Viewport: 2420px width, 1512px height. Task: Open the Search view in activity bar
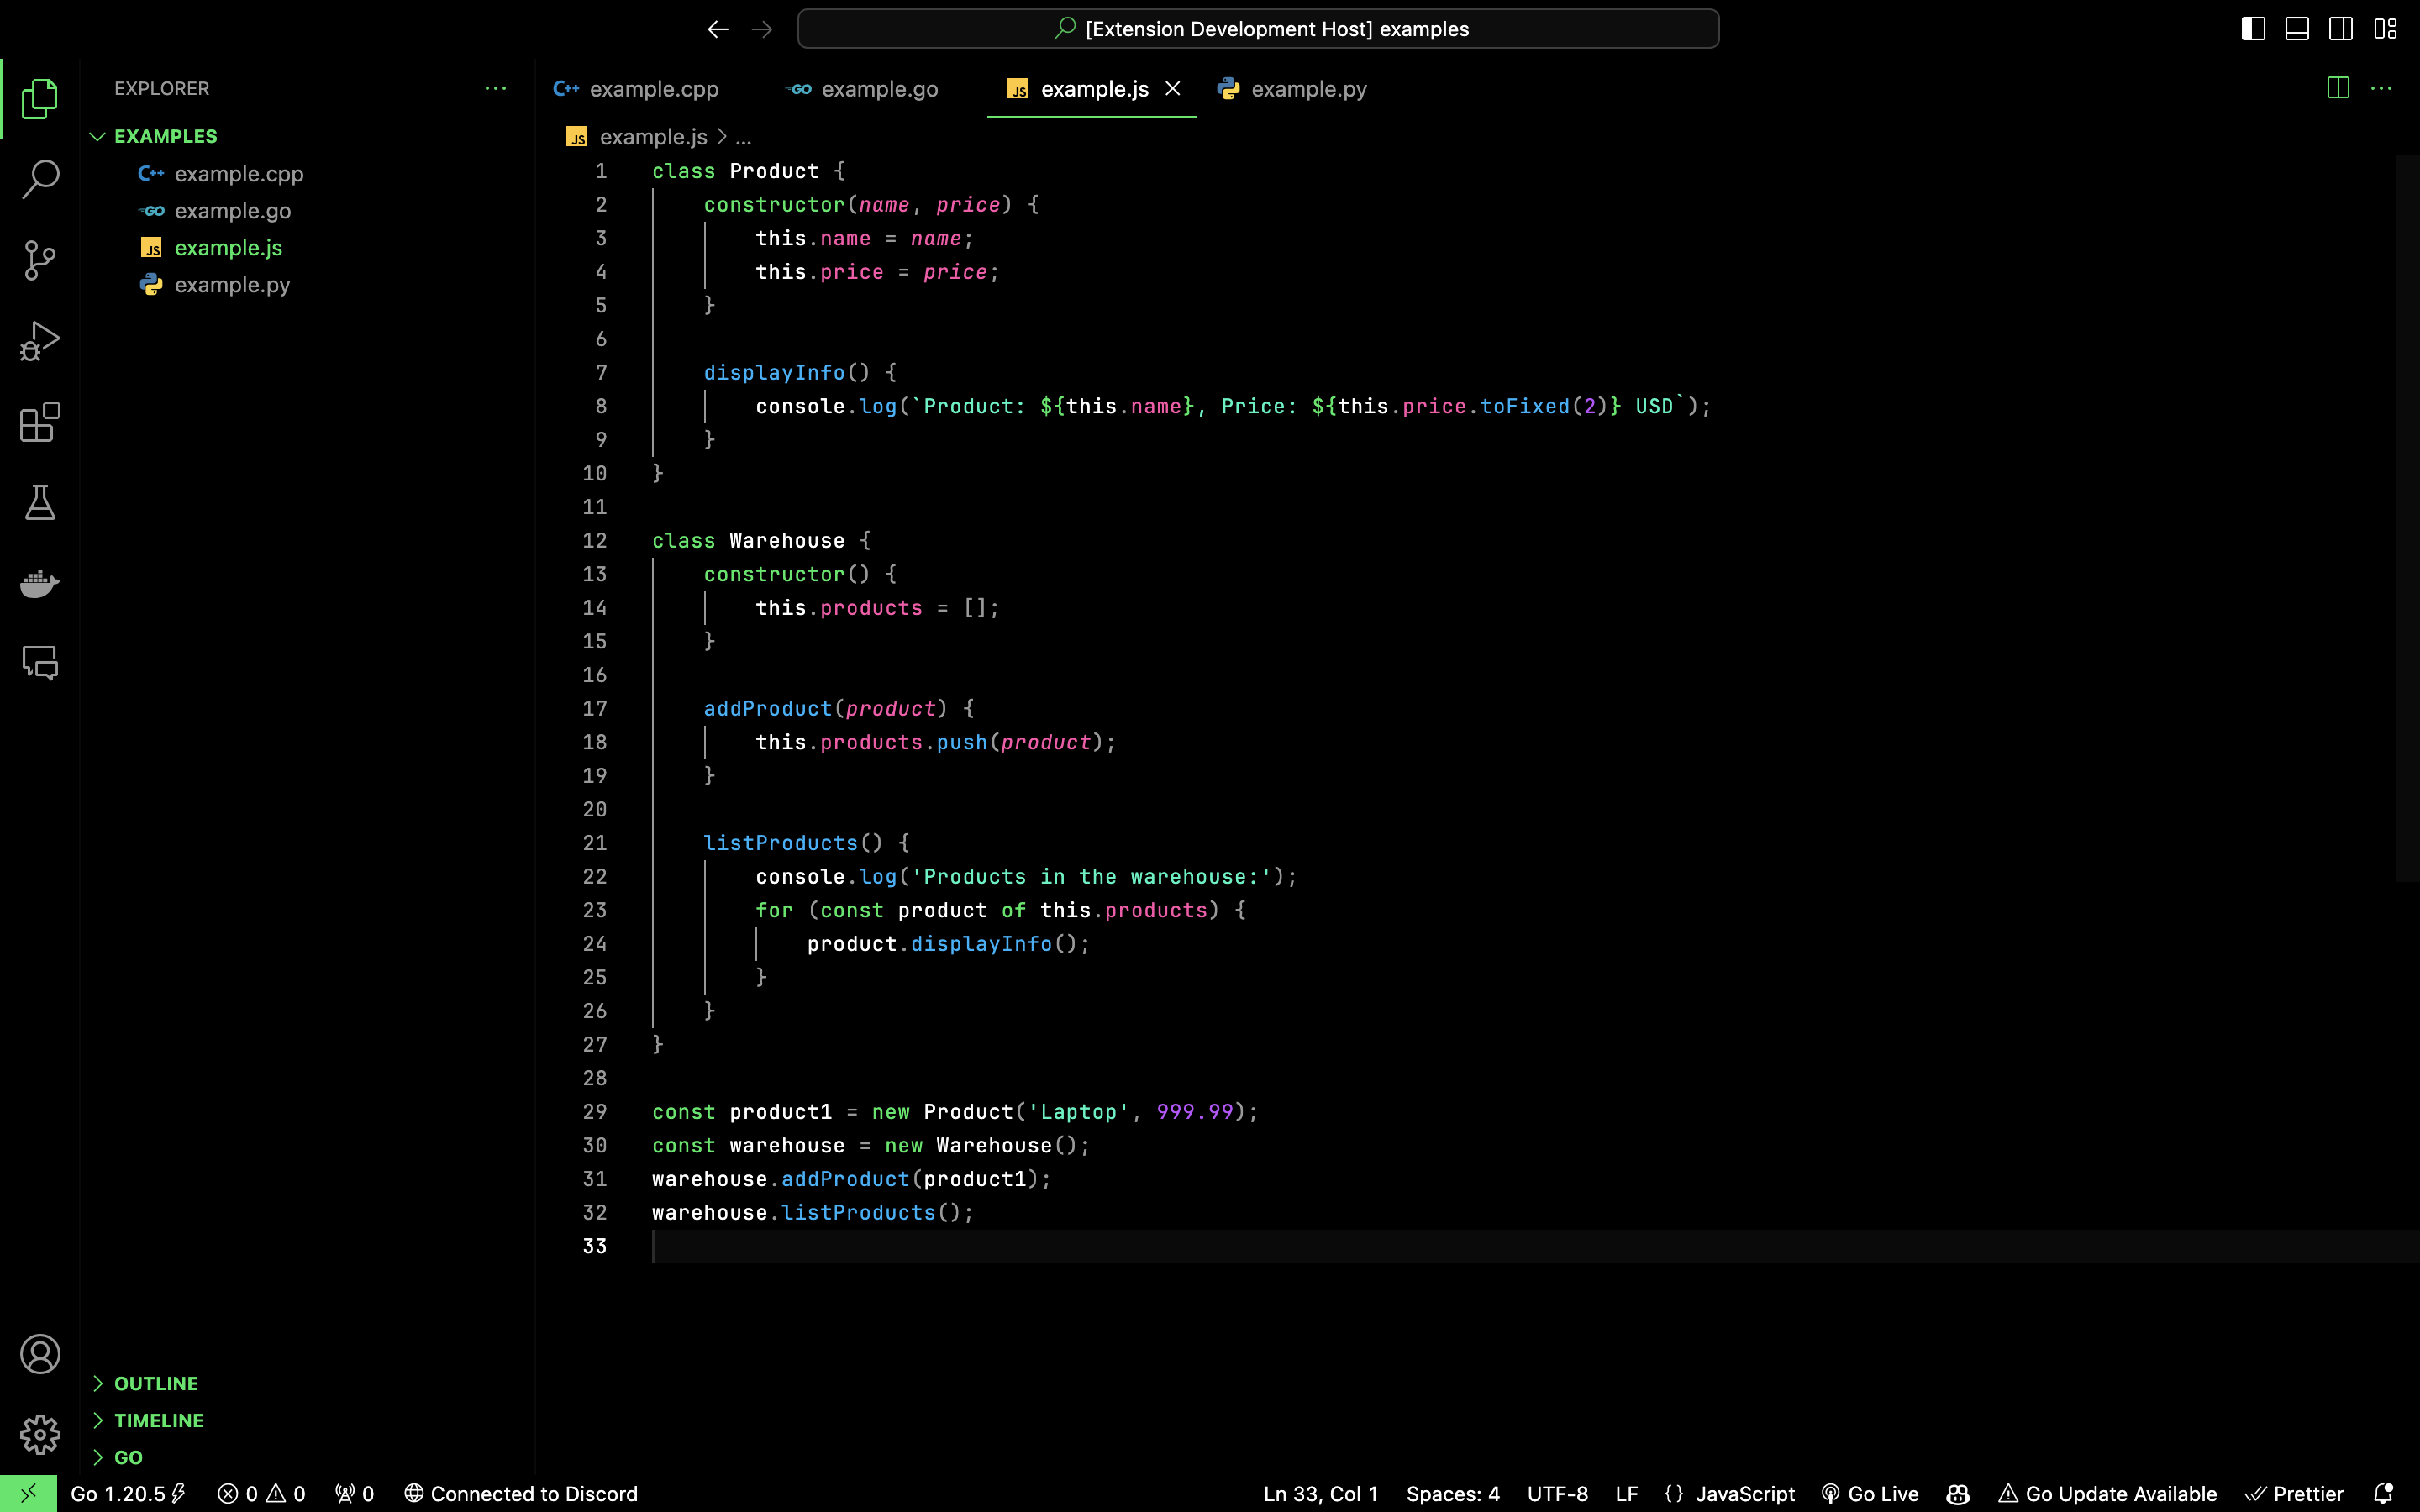[40, 180]
